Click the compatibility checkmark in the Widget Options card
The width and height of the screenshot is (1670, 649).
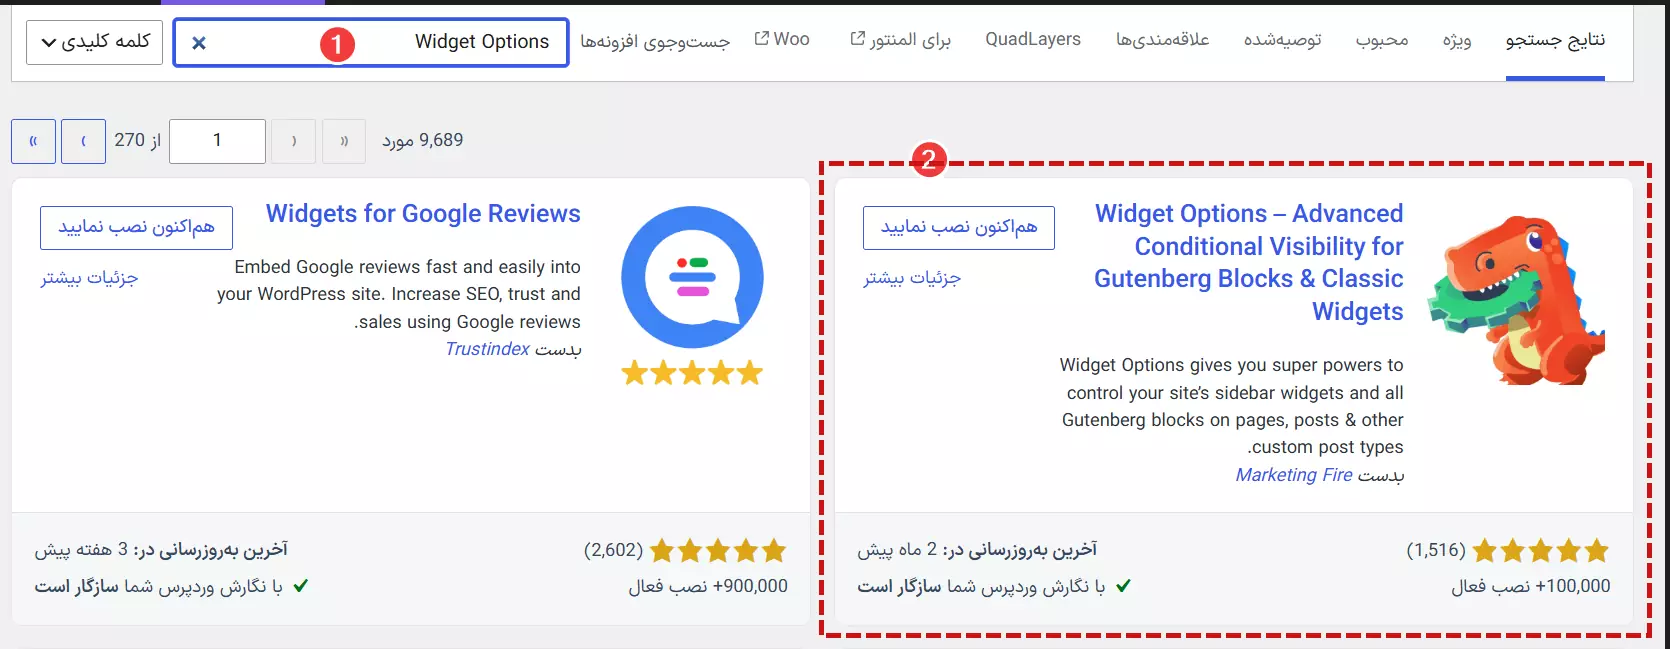[1123, 587]
